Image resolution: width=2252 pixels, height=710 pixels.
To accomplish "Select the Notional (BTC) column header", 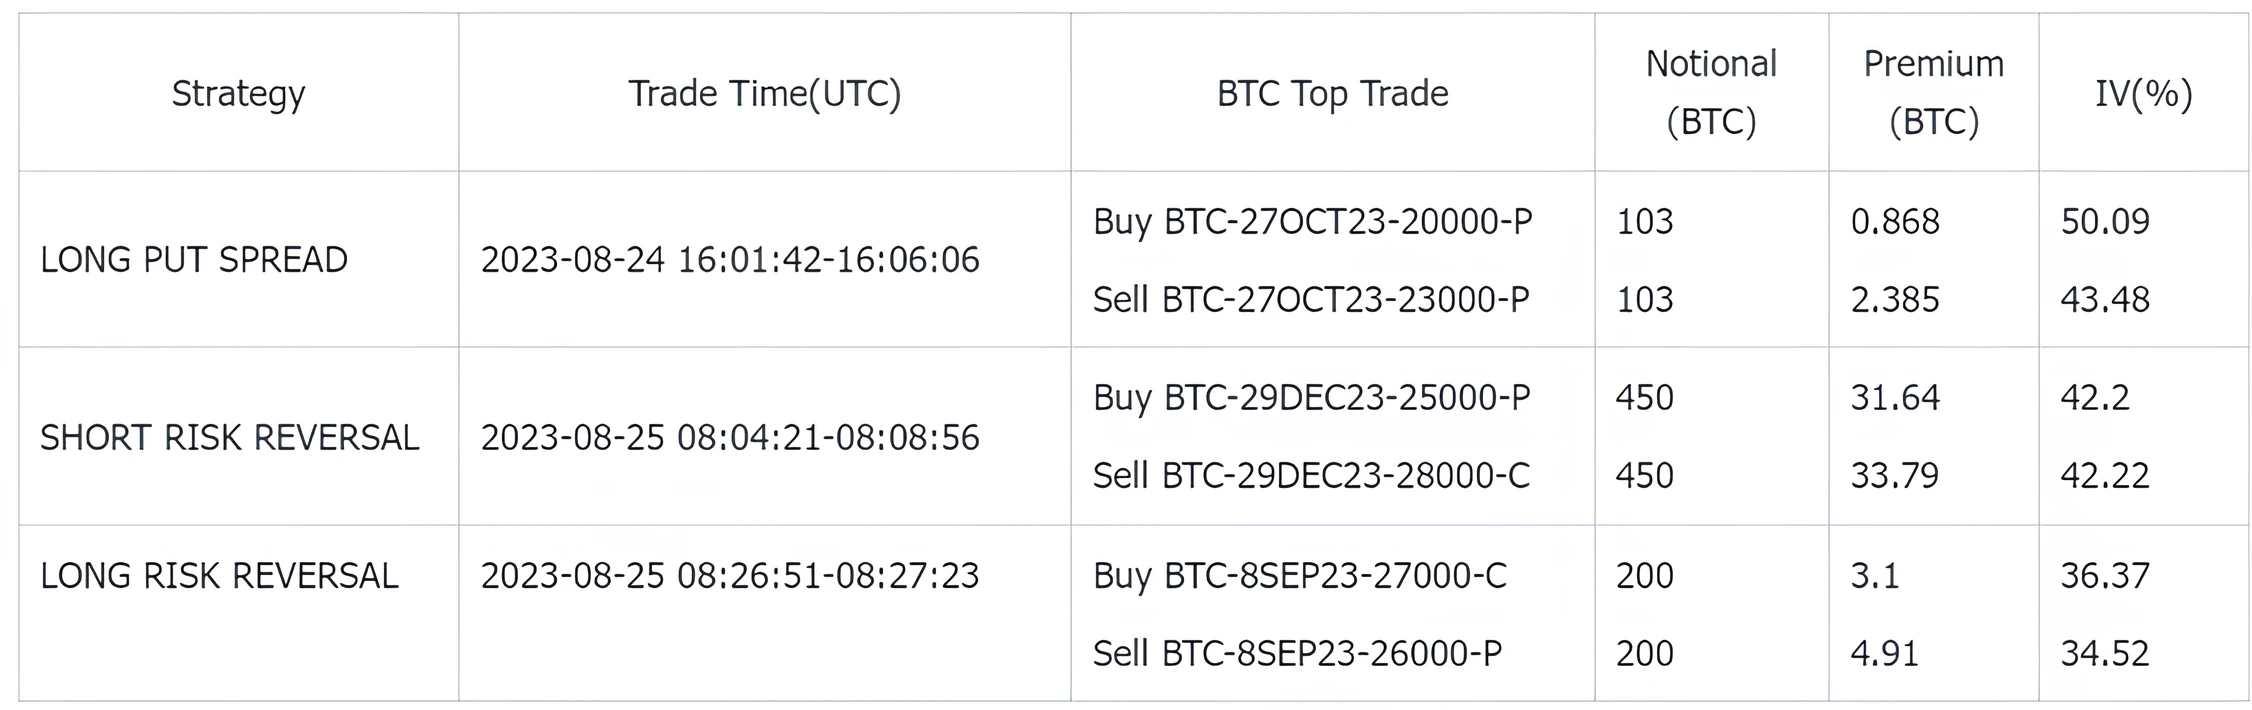I will point(1711,92).
